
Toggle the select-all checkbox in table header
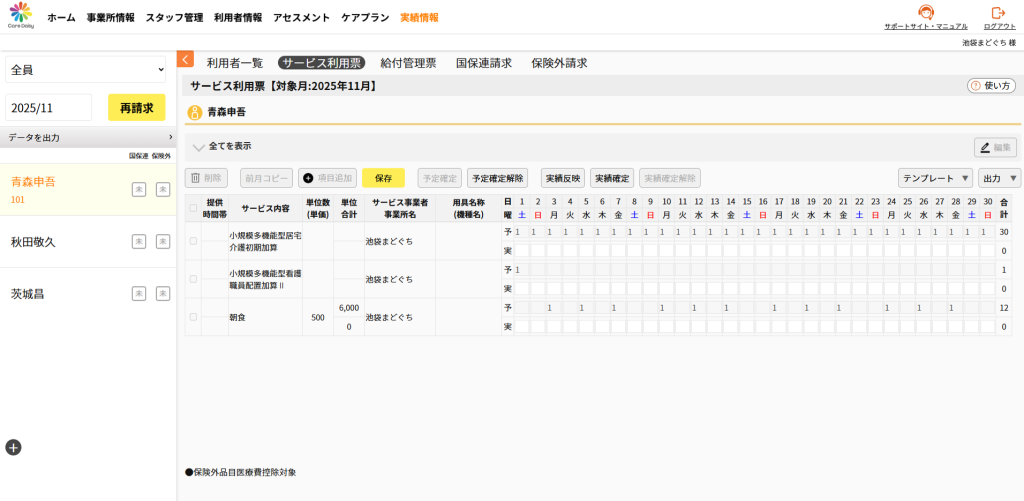click(x=193, y=208)
